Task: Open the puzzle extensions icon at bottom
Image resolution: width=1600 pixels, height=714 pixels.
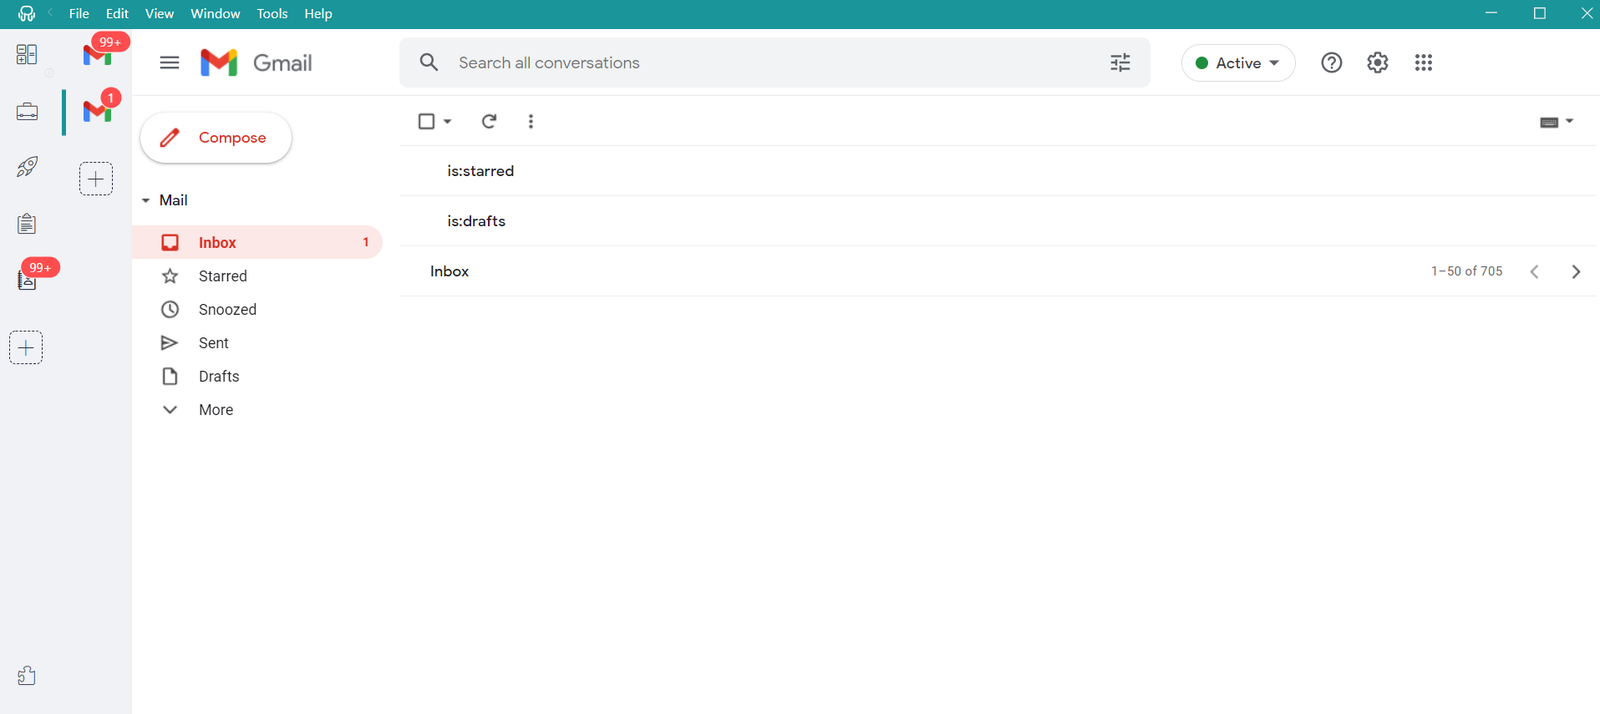Action: coord(27,676)
